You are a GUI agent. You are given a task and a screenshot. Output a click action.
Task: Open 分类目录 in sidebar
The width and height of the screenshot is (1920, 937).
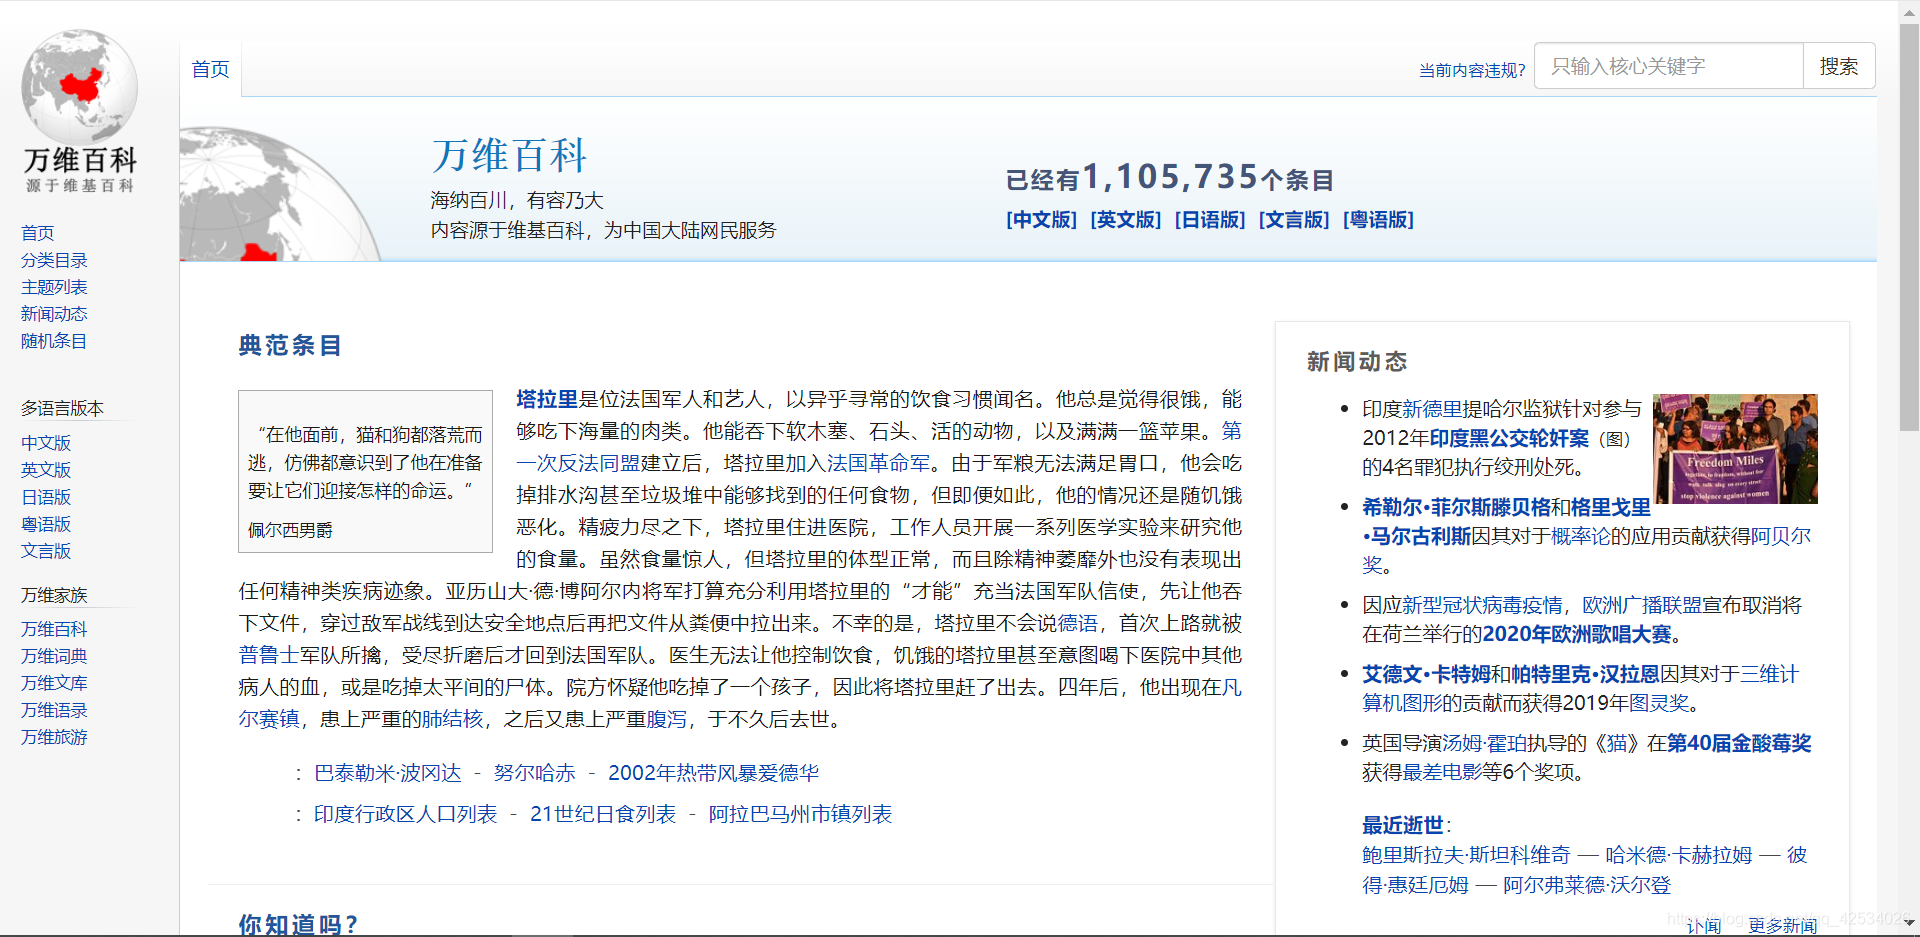pyautogui.click(x=54, y=260)
